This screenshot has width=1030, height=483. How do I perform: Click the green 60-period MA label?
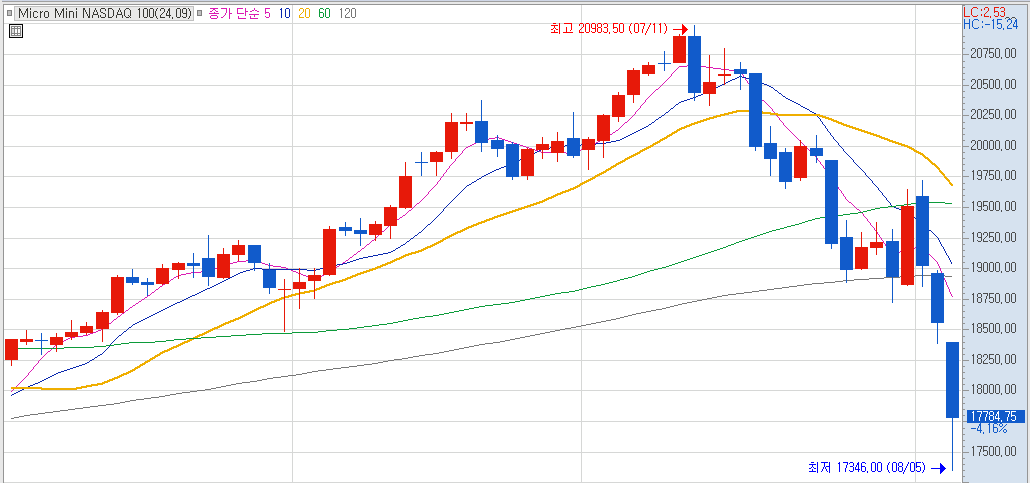325,13
